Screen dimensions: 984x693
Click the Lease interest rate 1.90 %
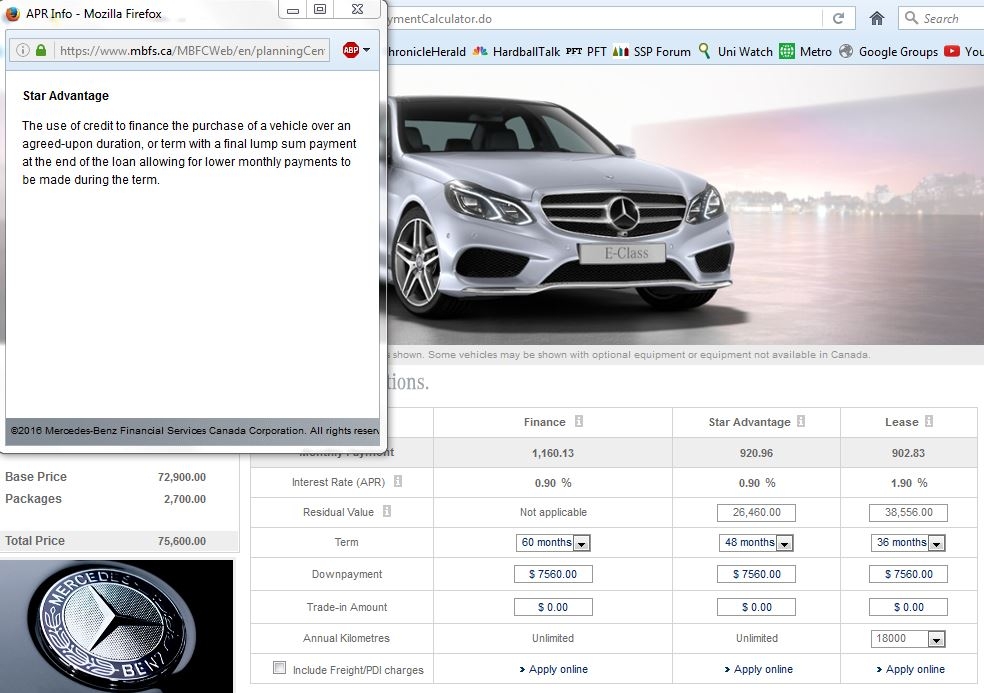[x=909, y=483]
